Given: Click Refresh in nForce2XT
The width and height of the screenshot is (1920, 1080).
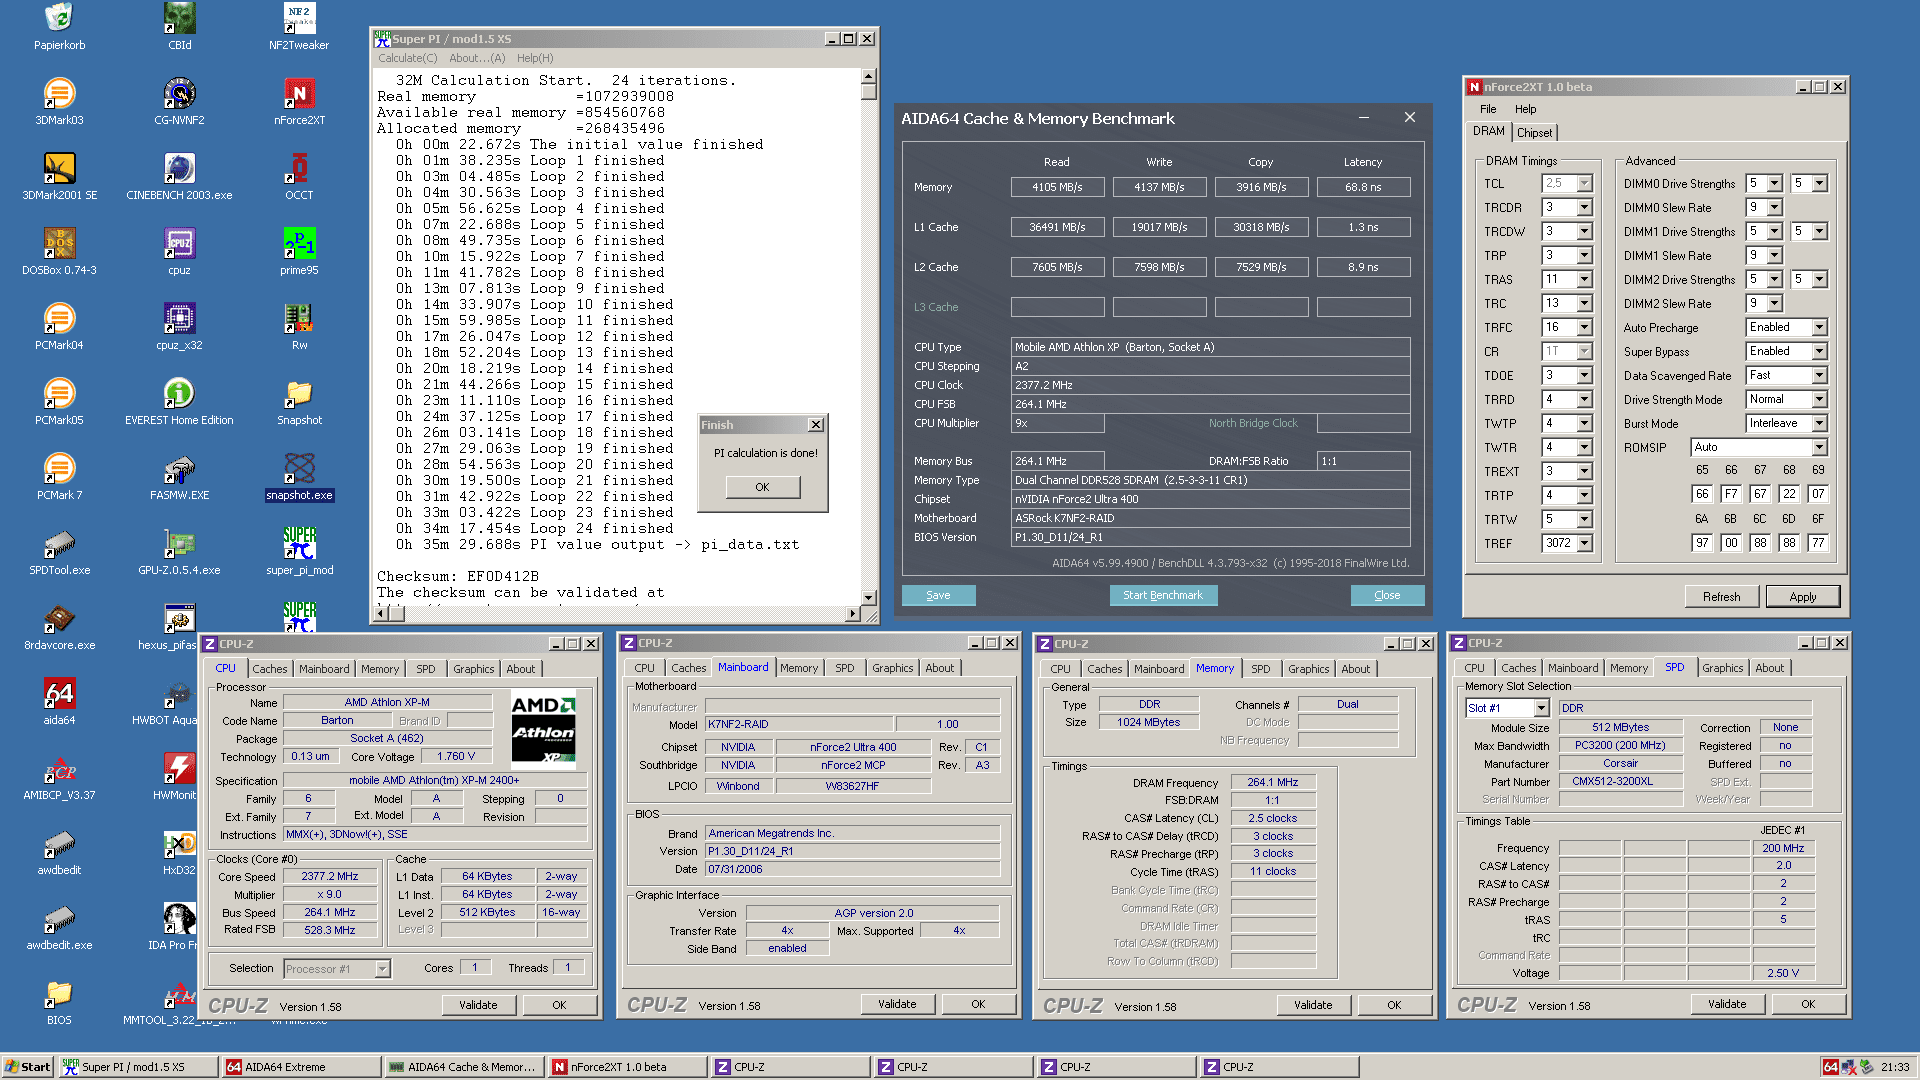Looking at the screenshot, I should click(1721, 597).
